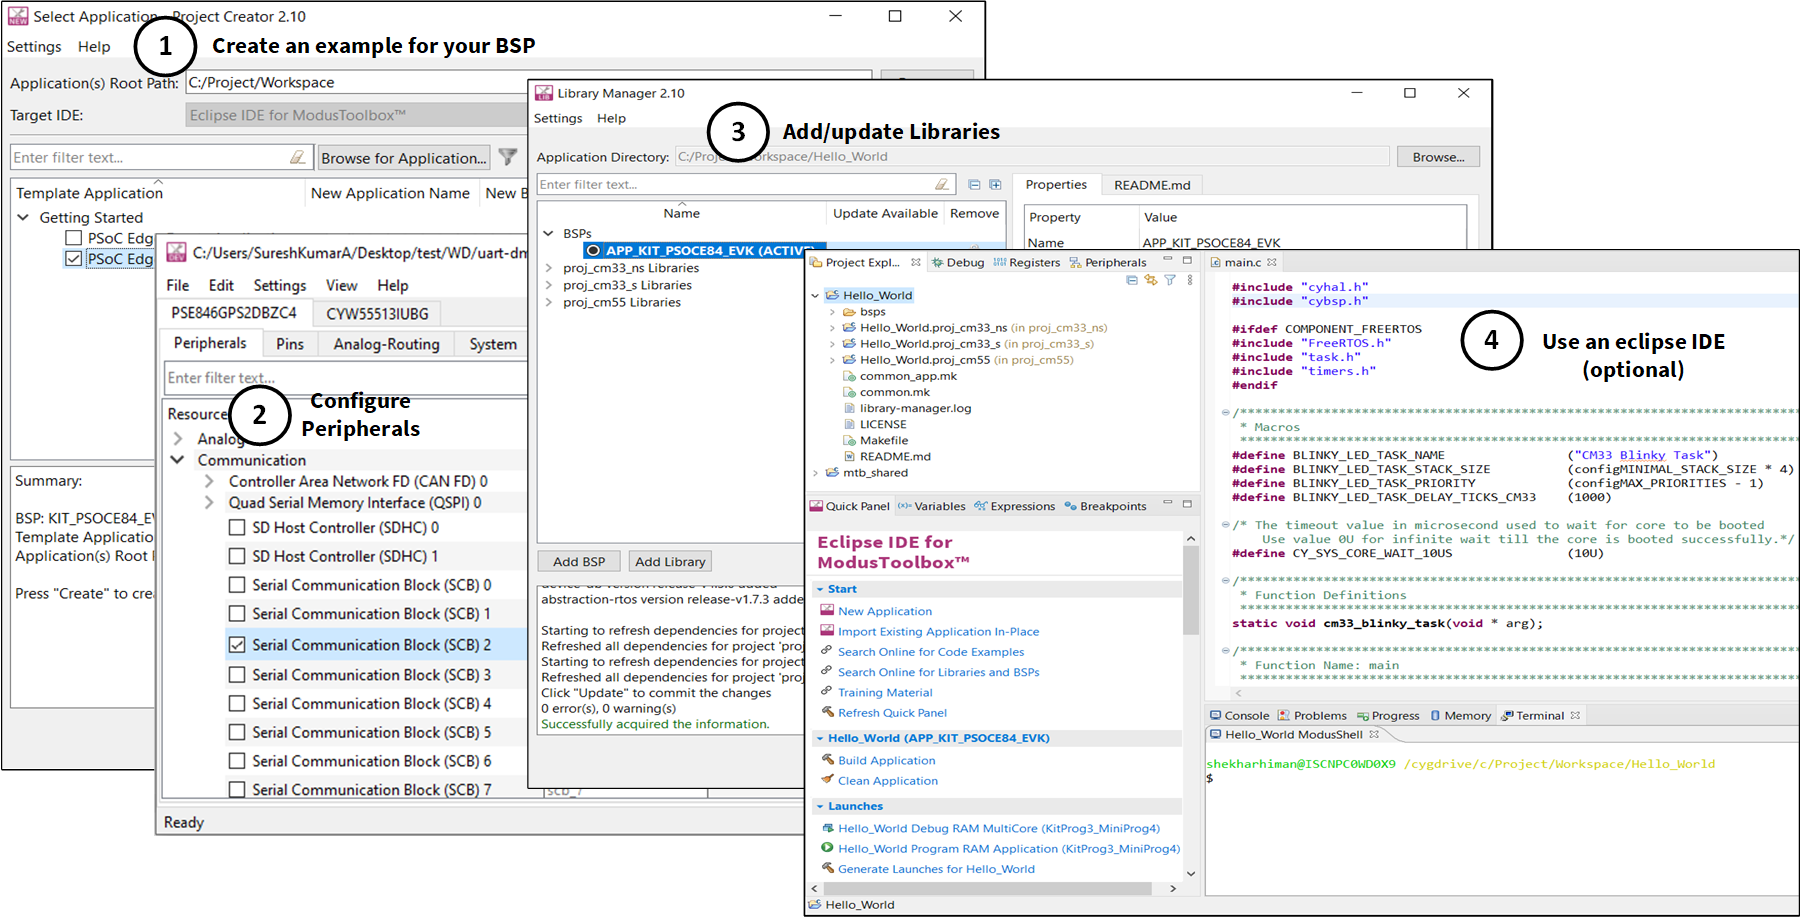Click the Add Library button

670,562
